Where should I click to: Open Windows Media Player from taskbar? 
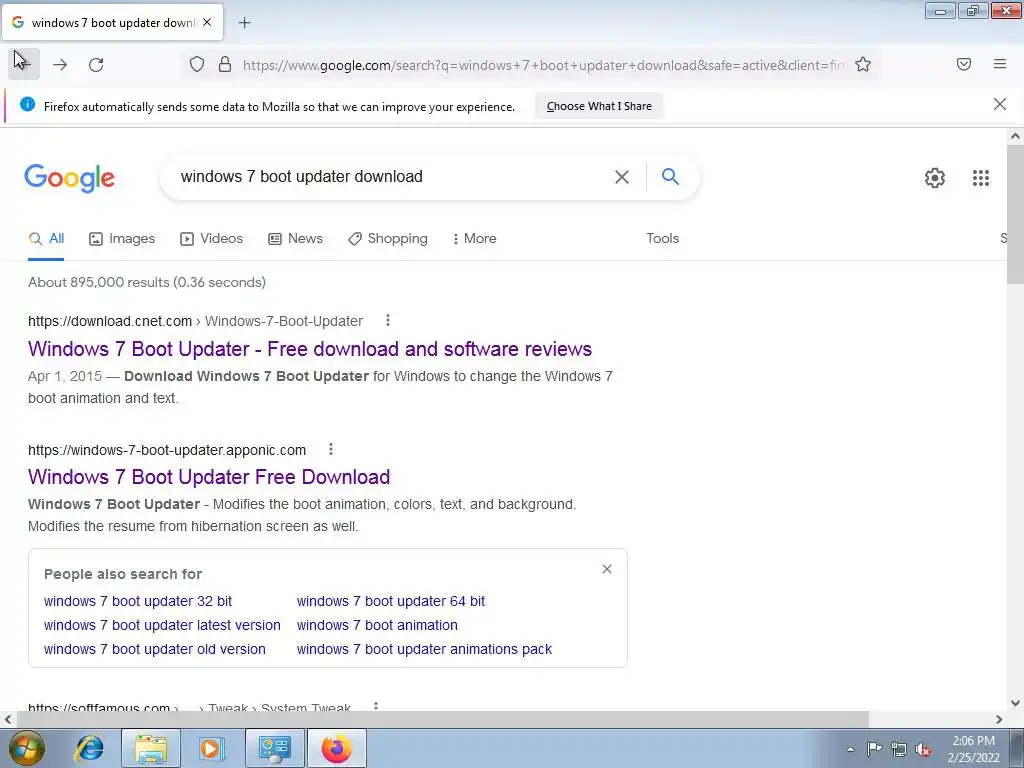tap(211, 748)
